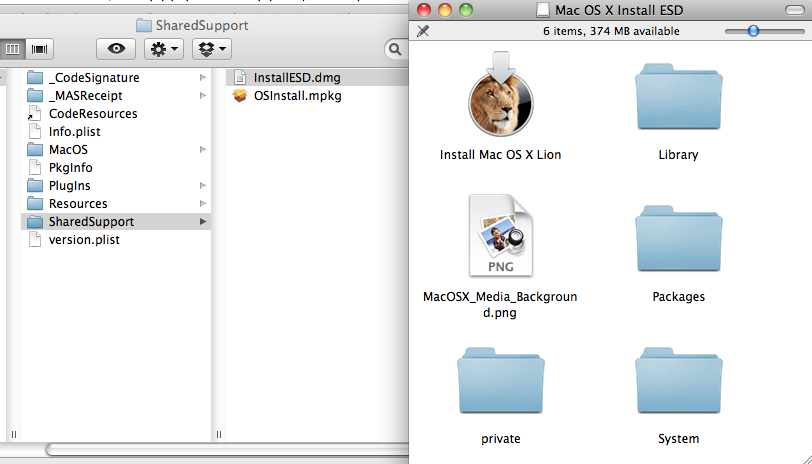Click "6 items, 374 MB available" status text
Screen dimensions: 812x464
[611, 31]
